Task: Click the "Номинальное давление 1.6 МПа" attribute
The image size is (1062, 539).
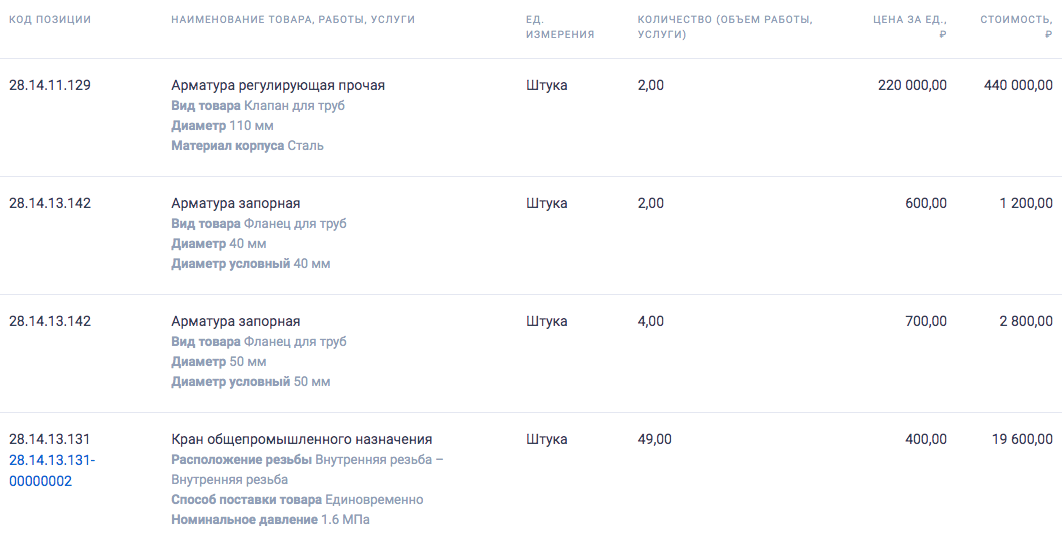Action: point(271,520)
